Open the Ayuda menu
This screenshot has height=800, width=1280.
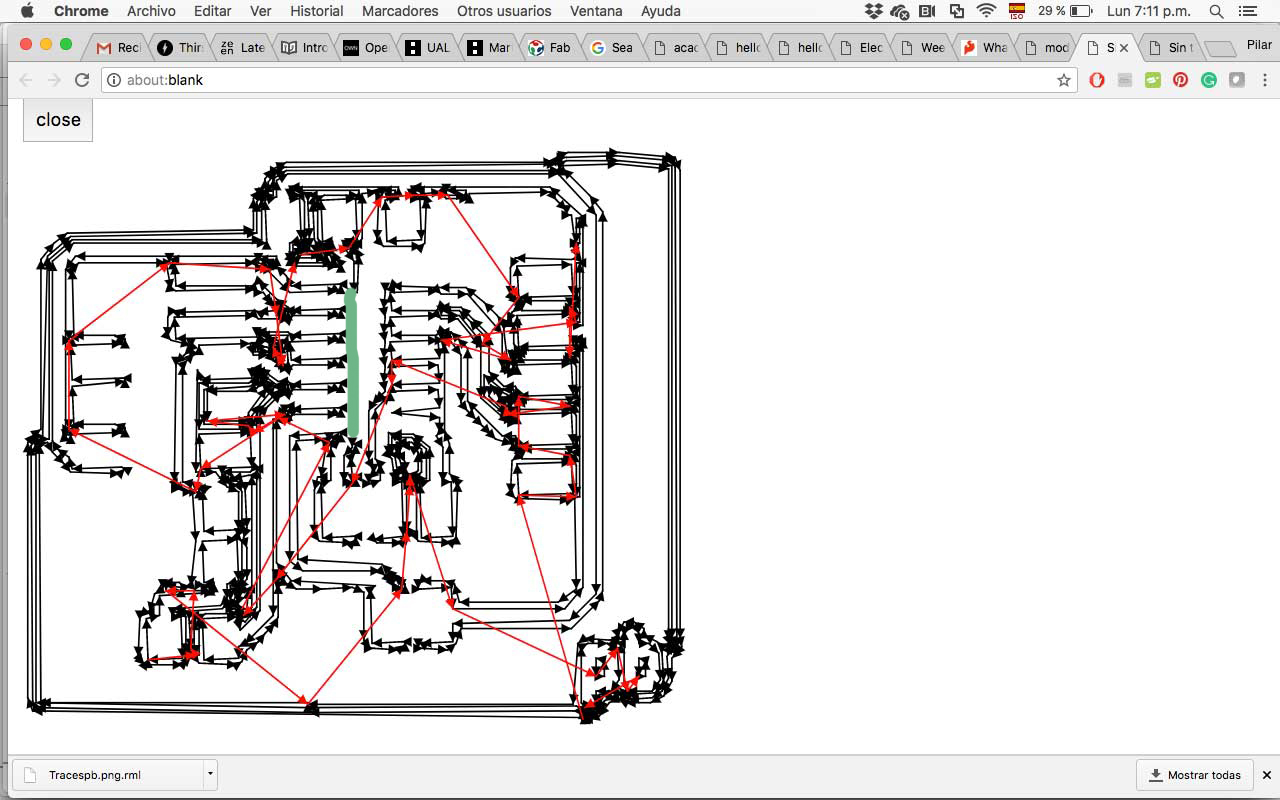click(x=661, y=11)
